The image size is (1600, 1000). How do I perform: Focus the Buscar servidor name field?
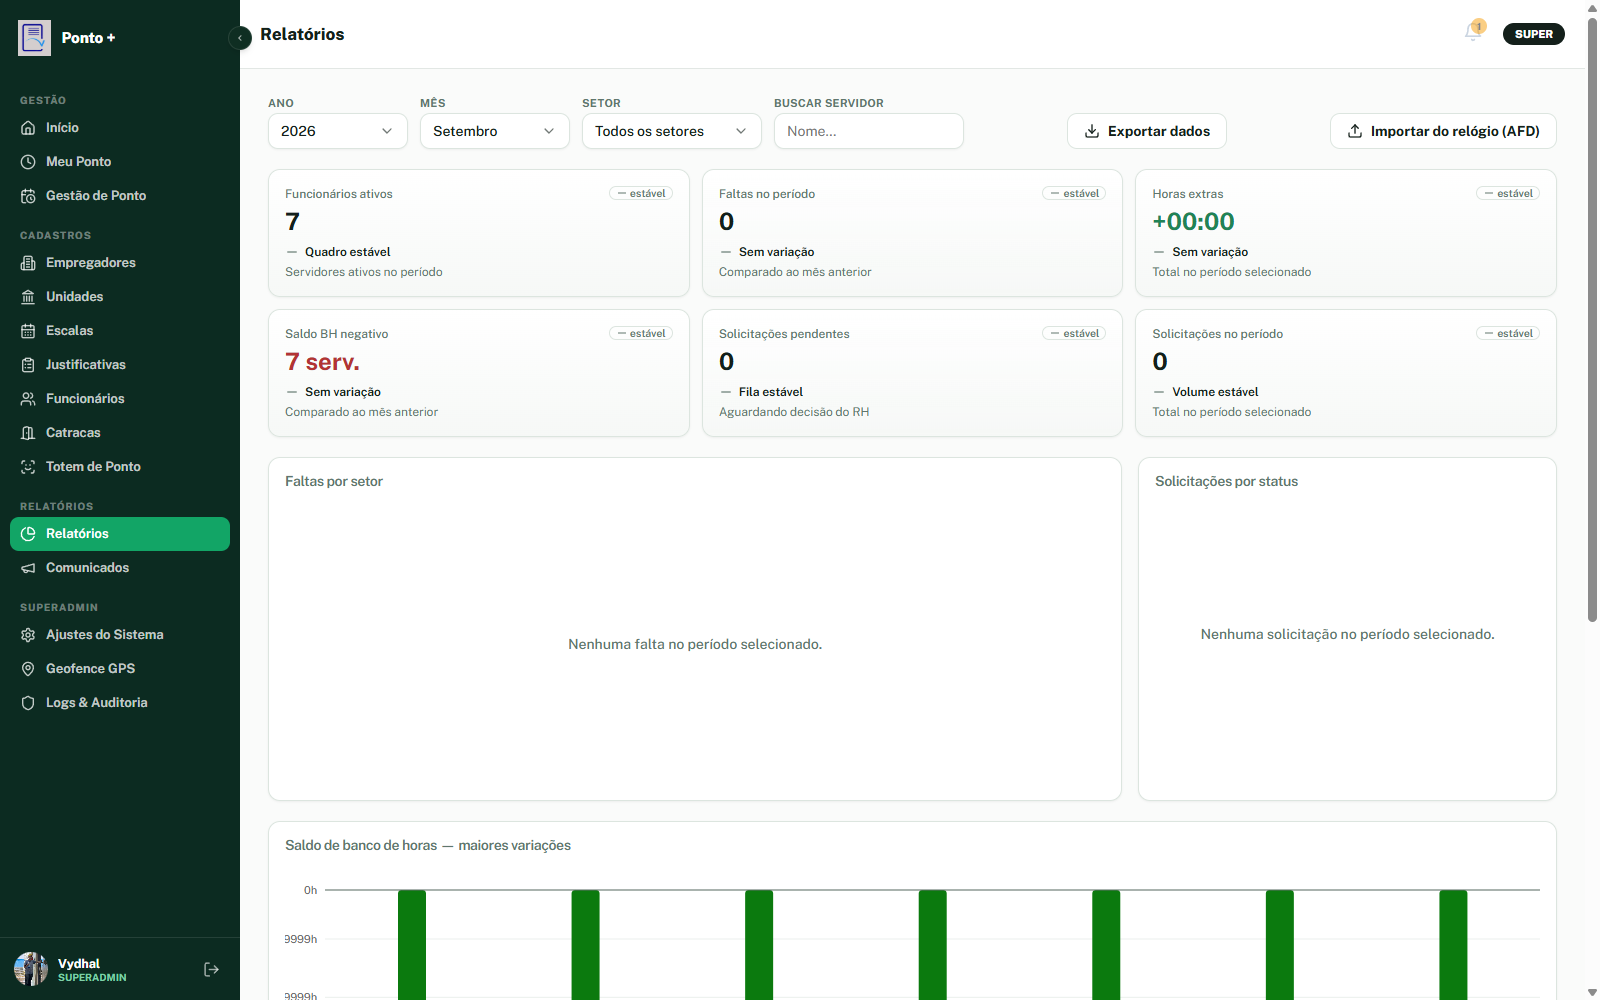(869, 131)
